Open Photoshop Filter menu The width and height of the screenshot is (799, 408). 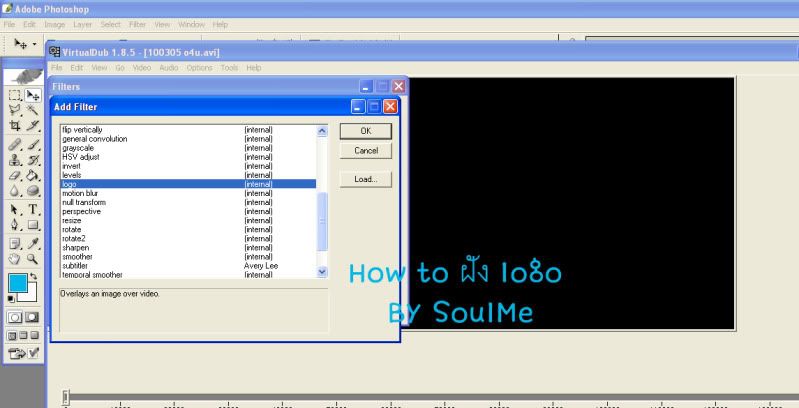137,24
